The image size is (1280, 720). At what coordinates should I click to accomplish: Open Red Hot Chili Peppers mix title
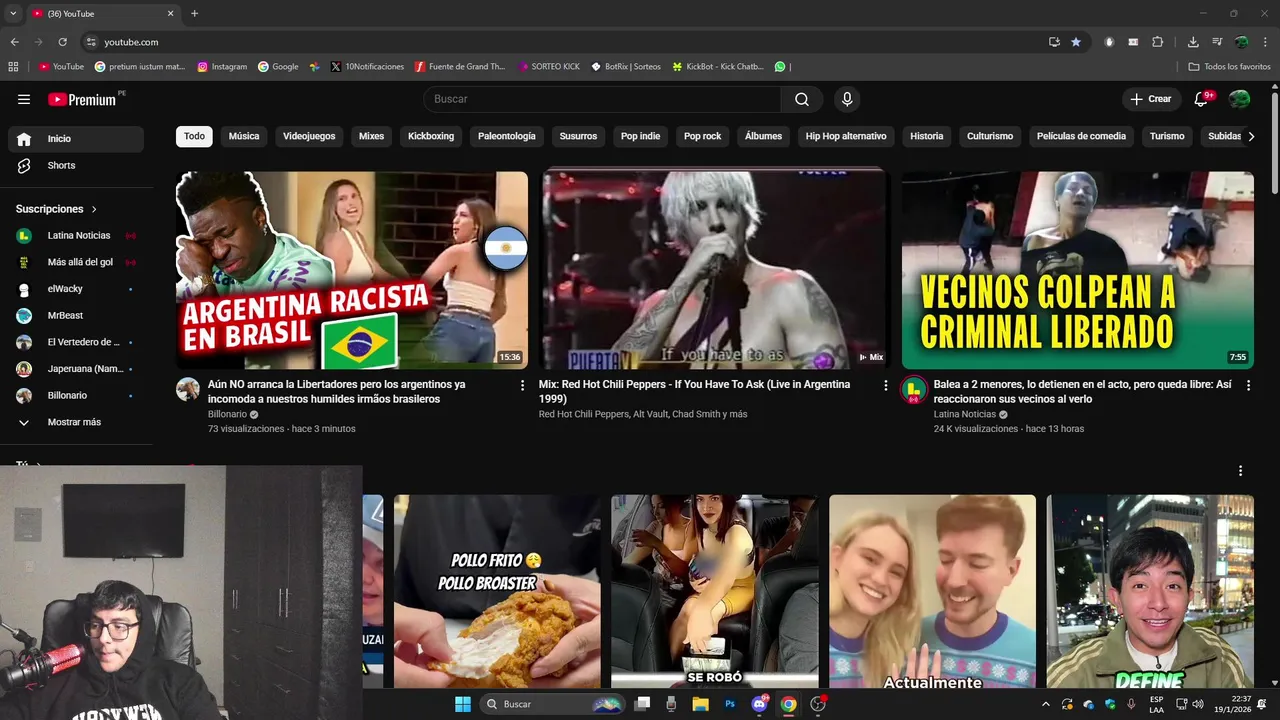pos(694,391)
